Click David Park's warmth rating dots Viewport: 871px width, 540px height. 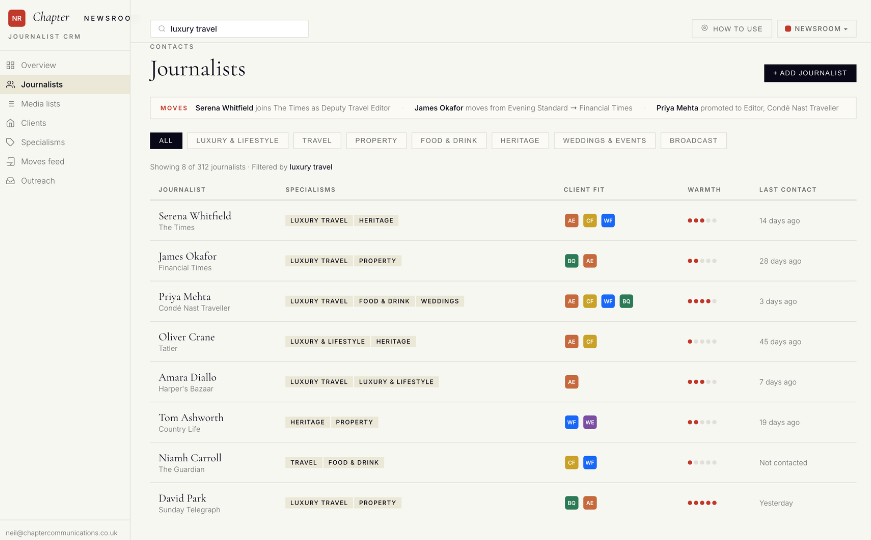[x=702, y=503]
